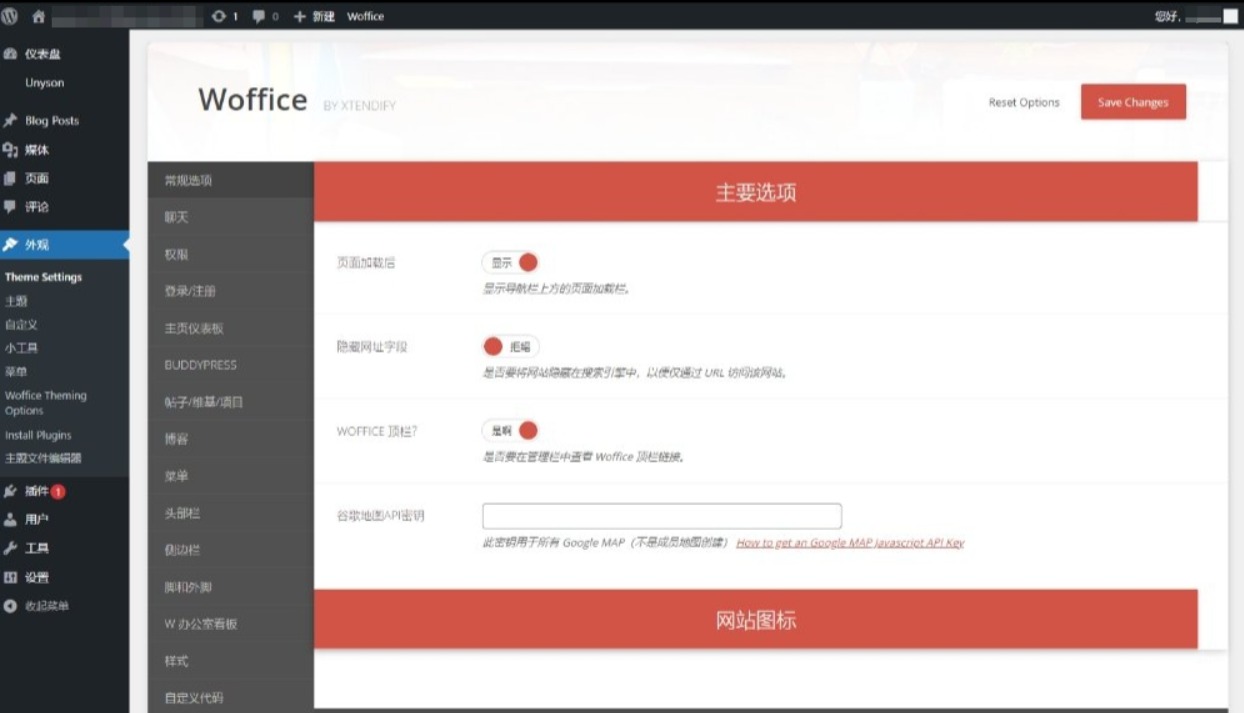Open the 页面 pages icon
1244x713 pixels.
point(10,178)
